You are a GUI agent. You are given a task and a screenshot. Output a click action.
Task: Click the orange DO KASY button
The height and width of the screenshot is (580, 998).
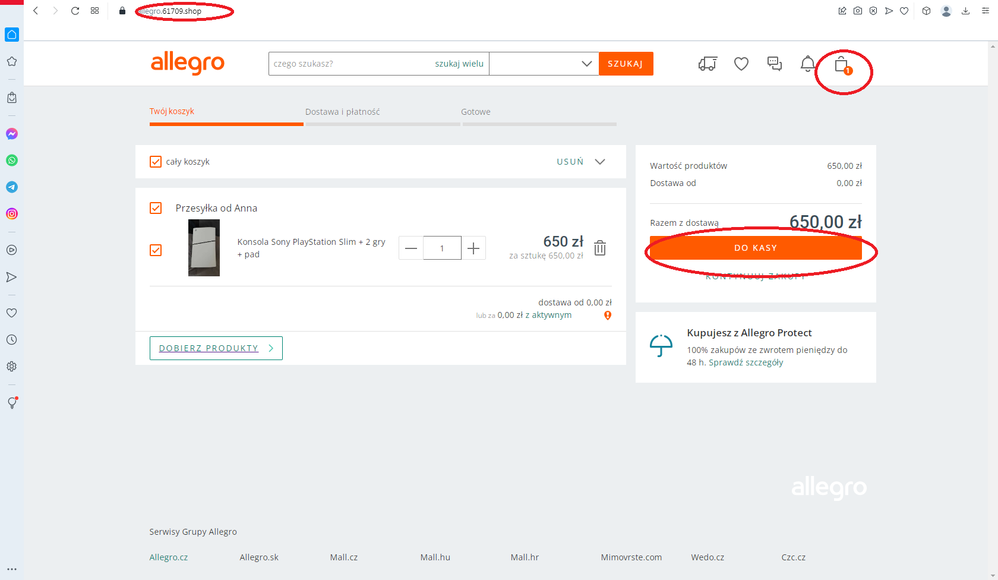pos(756,248)
